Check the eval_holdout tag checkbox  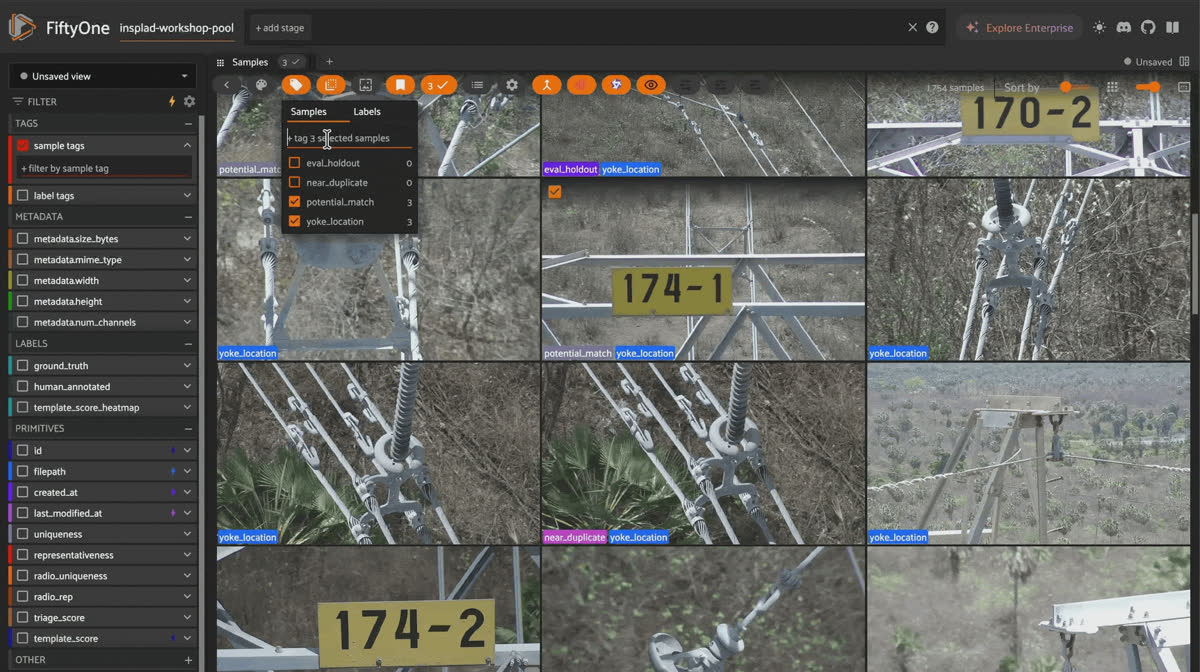(x=294, y=163)
